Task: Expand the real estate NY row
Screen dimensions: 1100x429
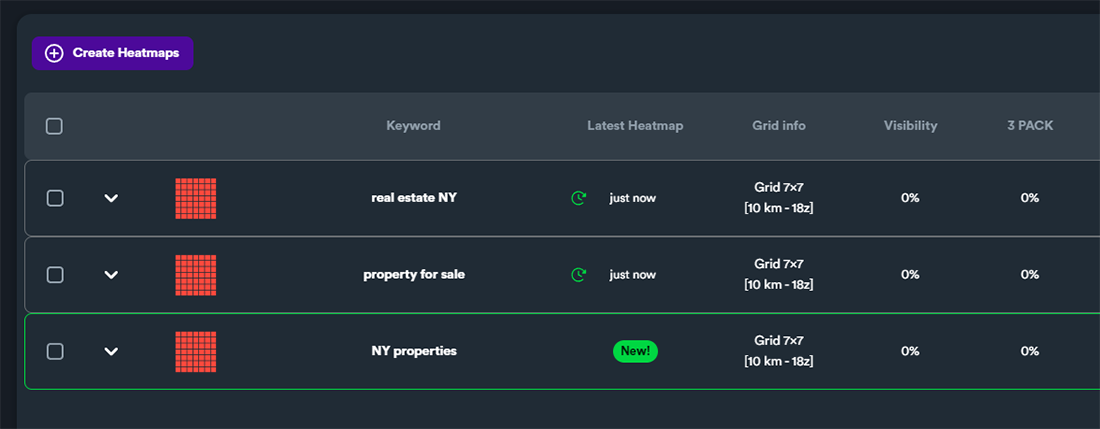Action: tap(111, 198)
